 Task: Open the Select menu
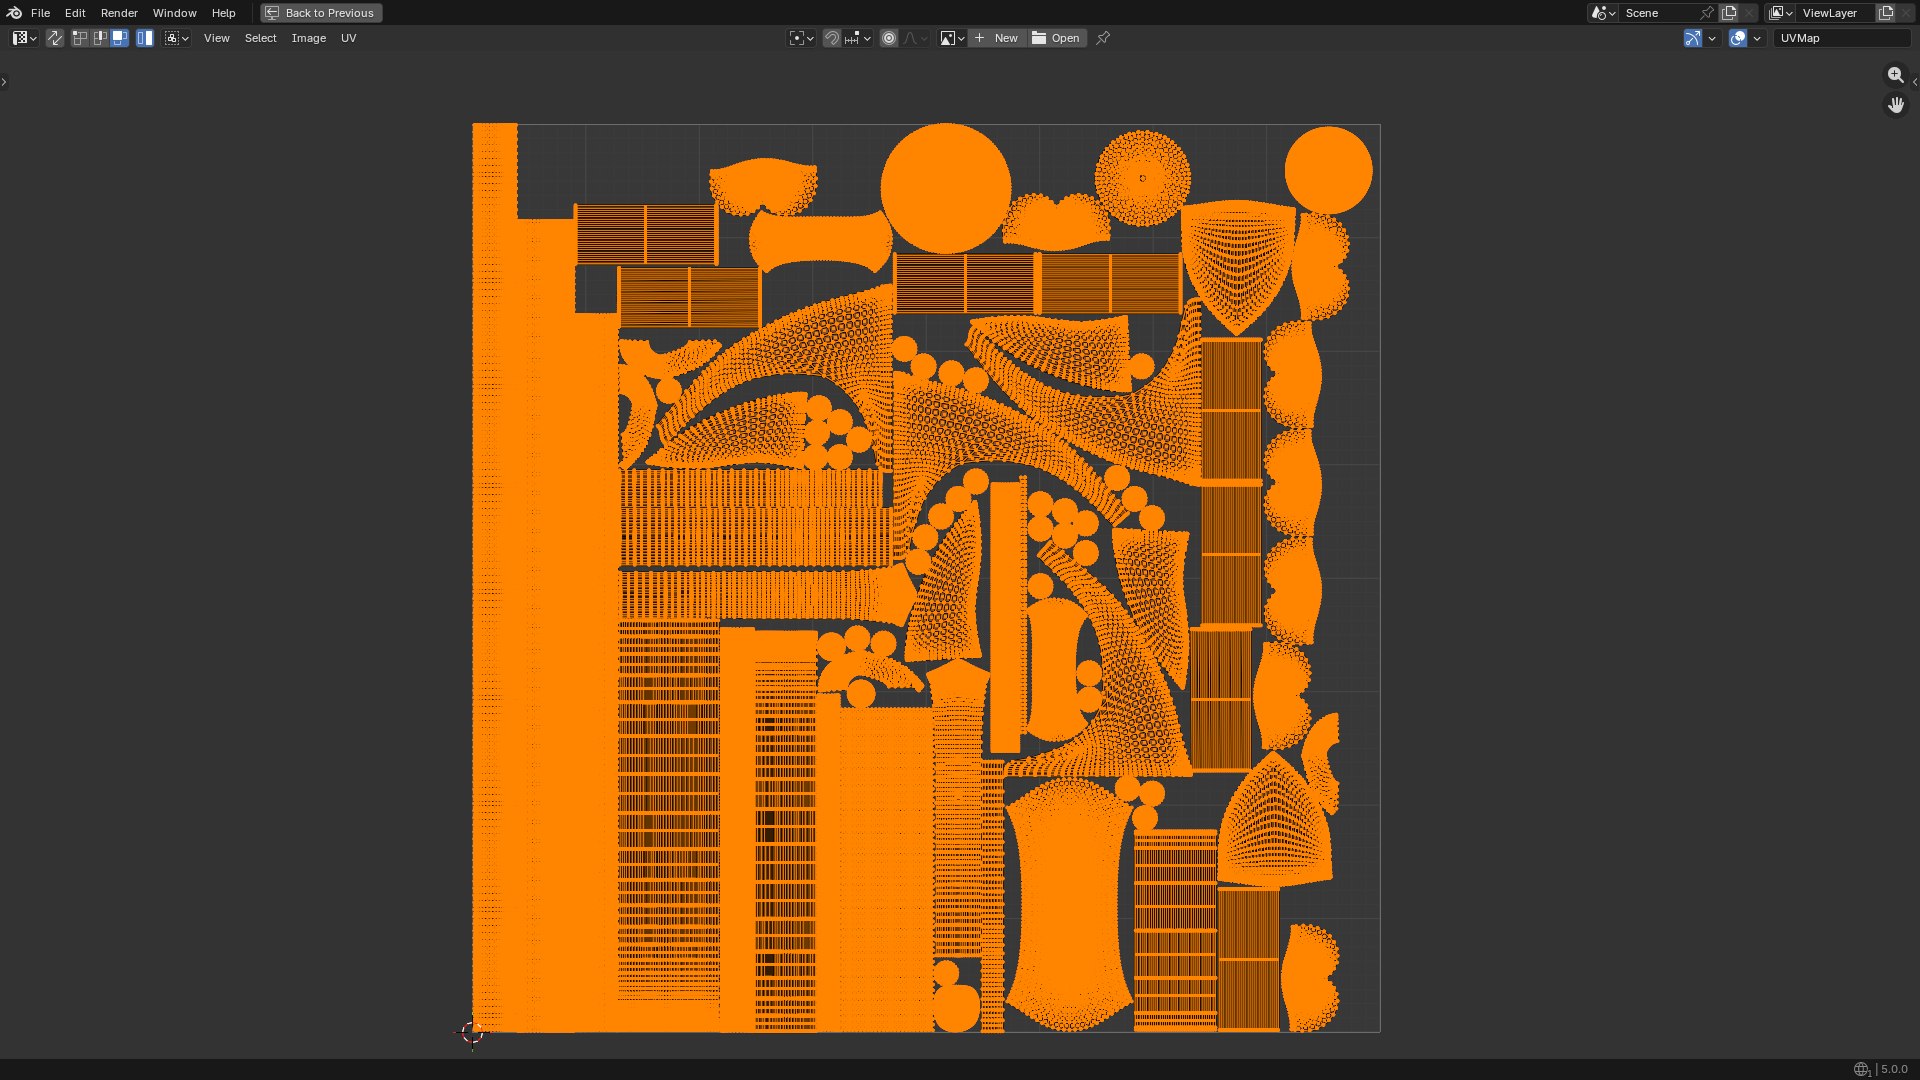(260, 38)
